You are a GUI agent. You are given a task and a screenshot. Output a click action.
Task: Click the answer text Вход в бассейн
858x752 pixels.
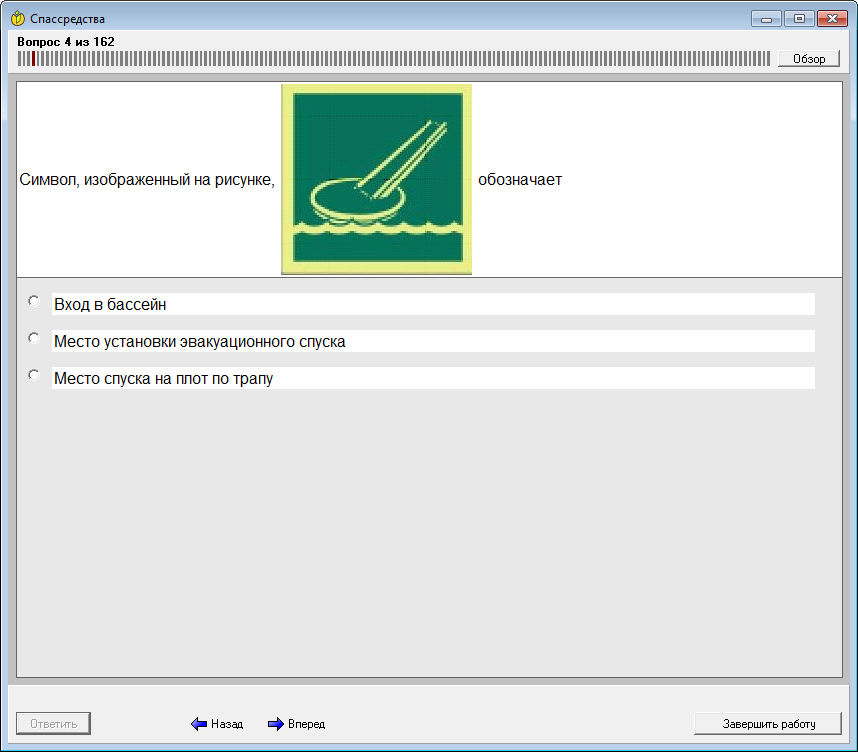pyautogui.click(x=110, y=304)
